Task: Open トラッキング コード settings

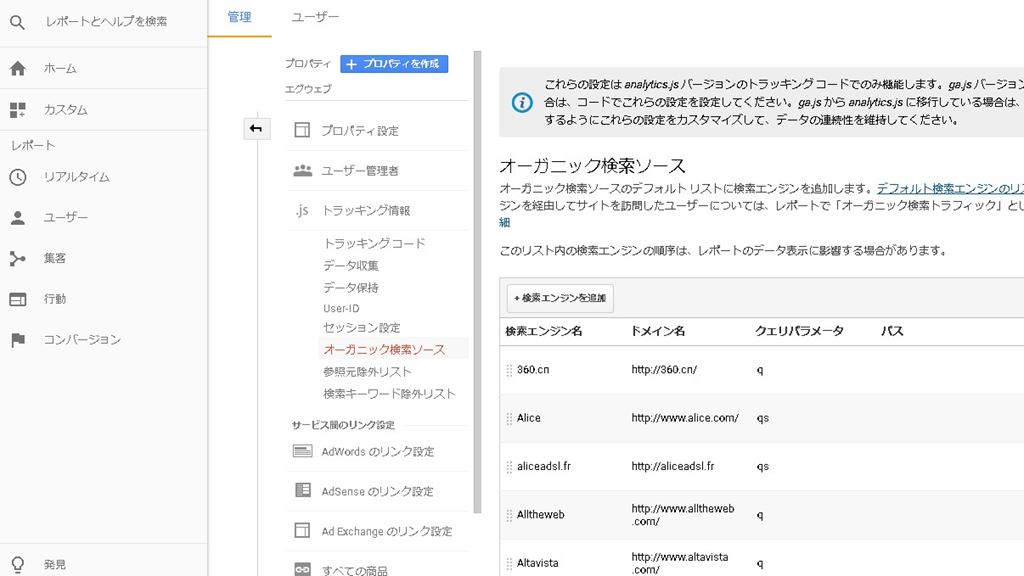Action: point(374,244)
